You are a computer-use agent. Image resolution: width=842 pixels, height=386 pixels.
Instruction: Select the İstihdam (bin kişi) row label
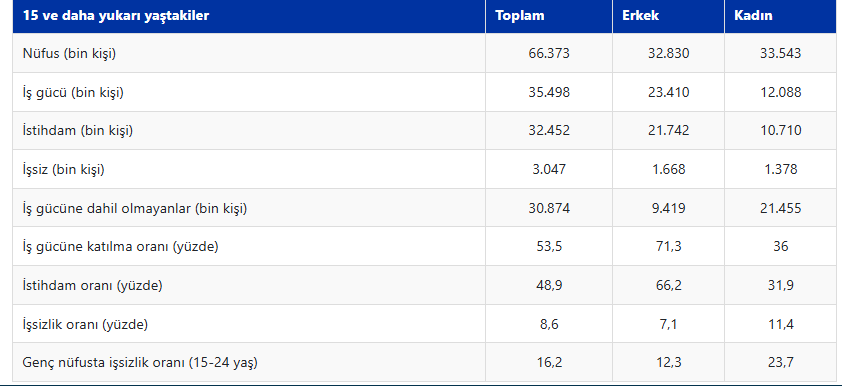click(77, 130)
